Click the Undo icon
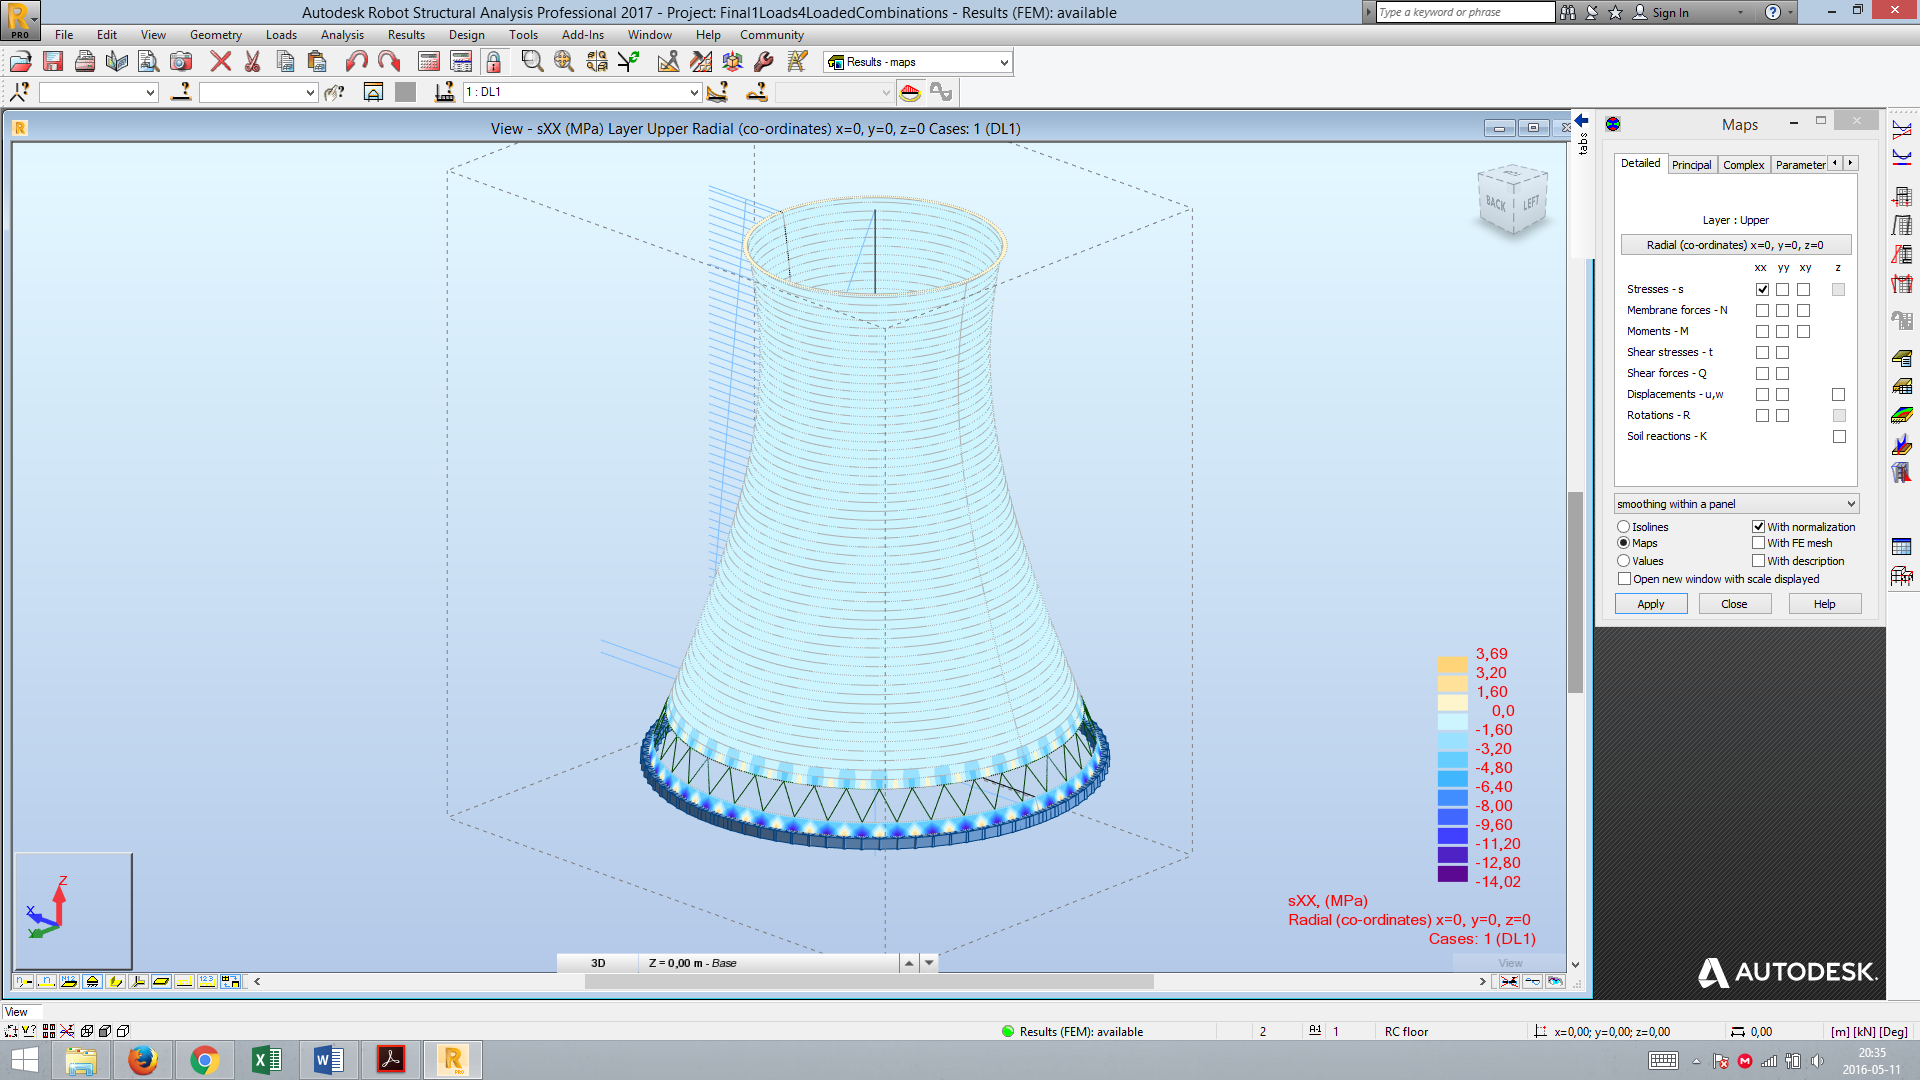The image size is (1920, 1080). (x=356, y=61)
